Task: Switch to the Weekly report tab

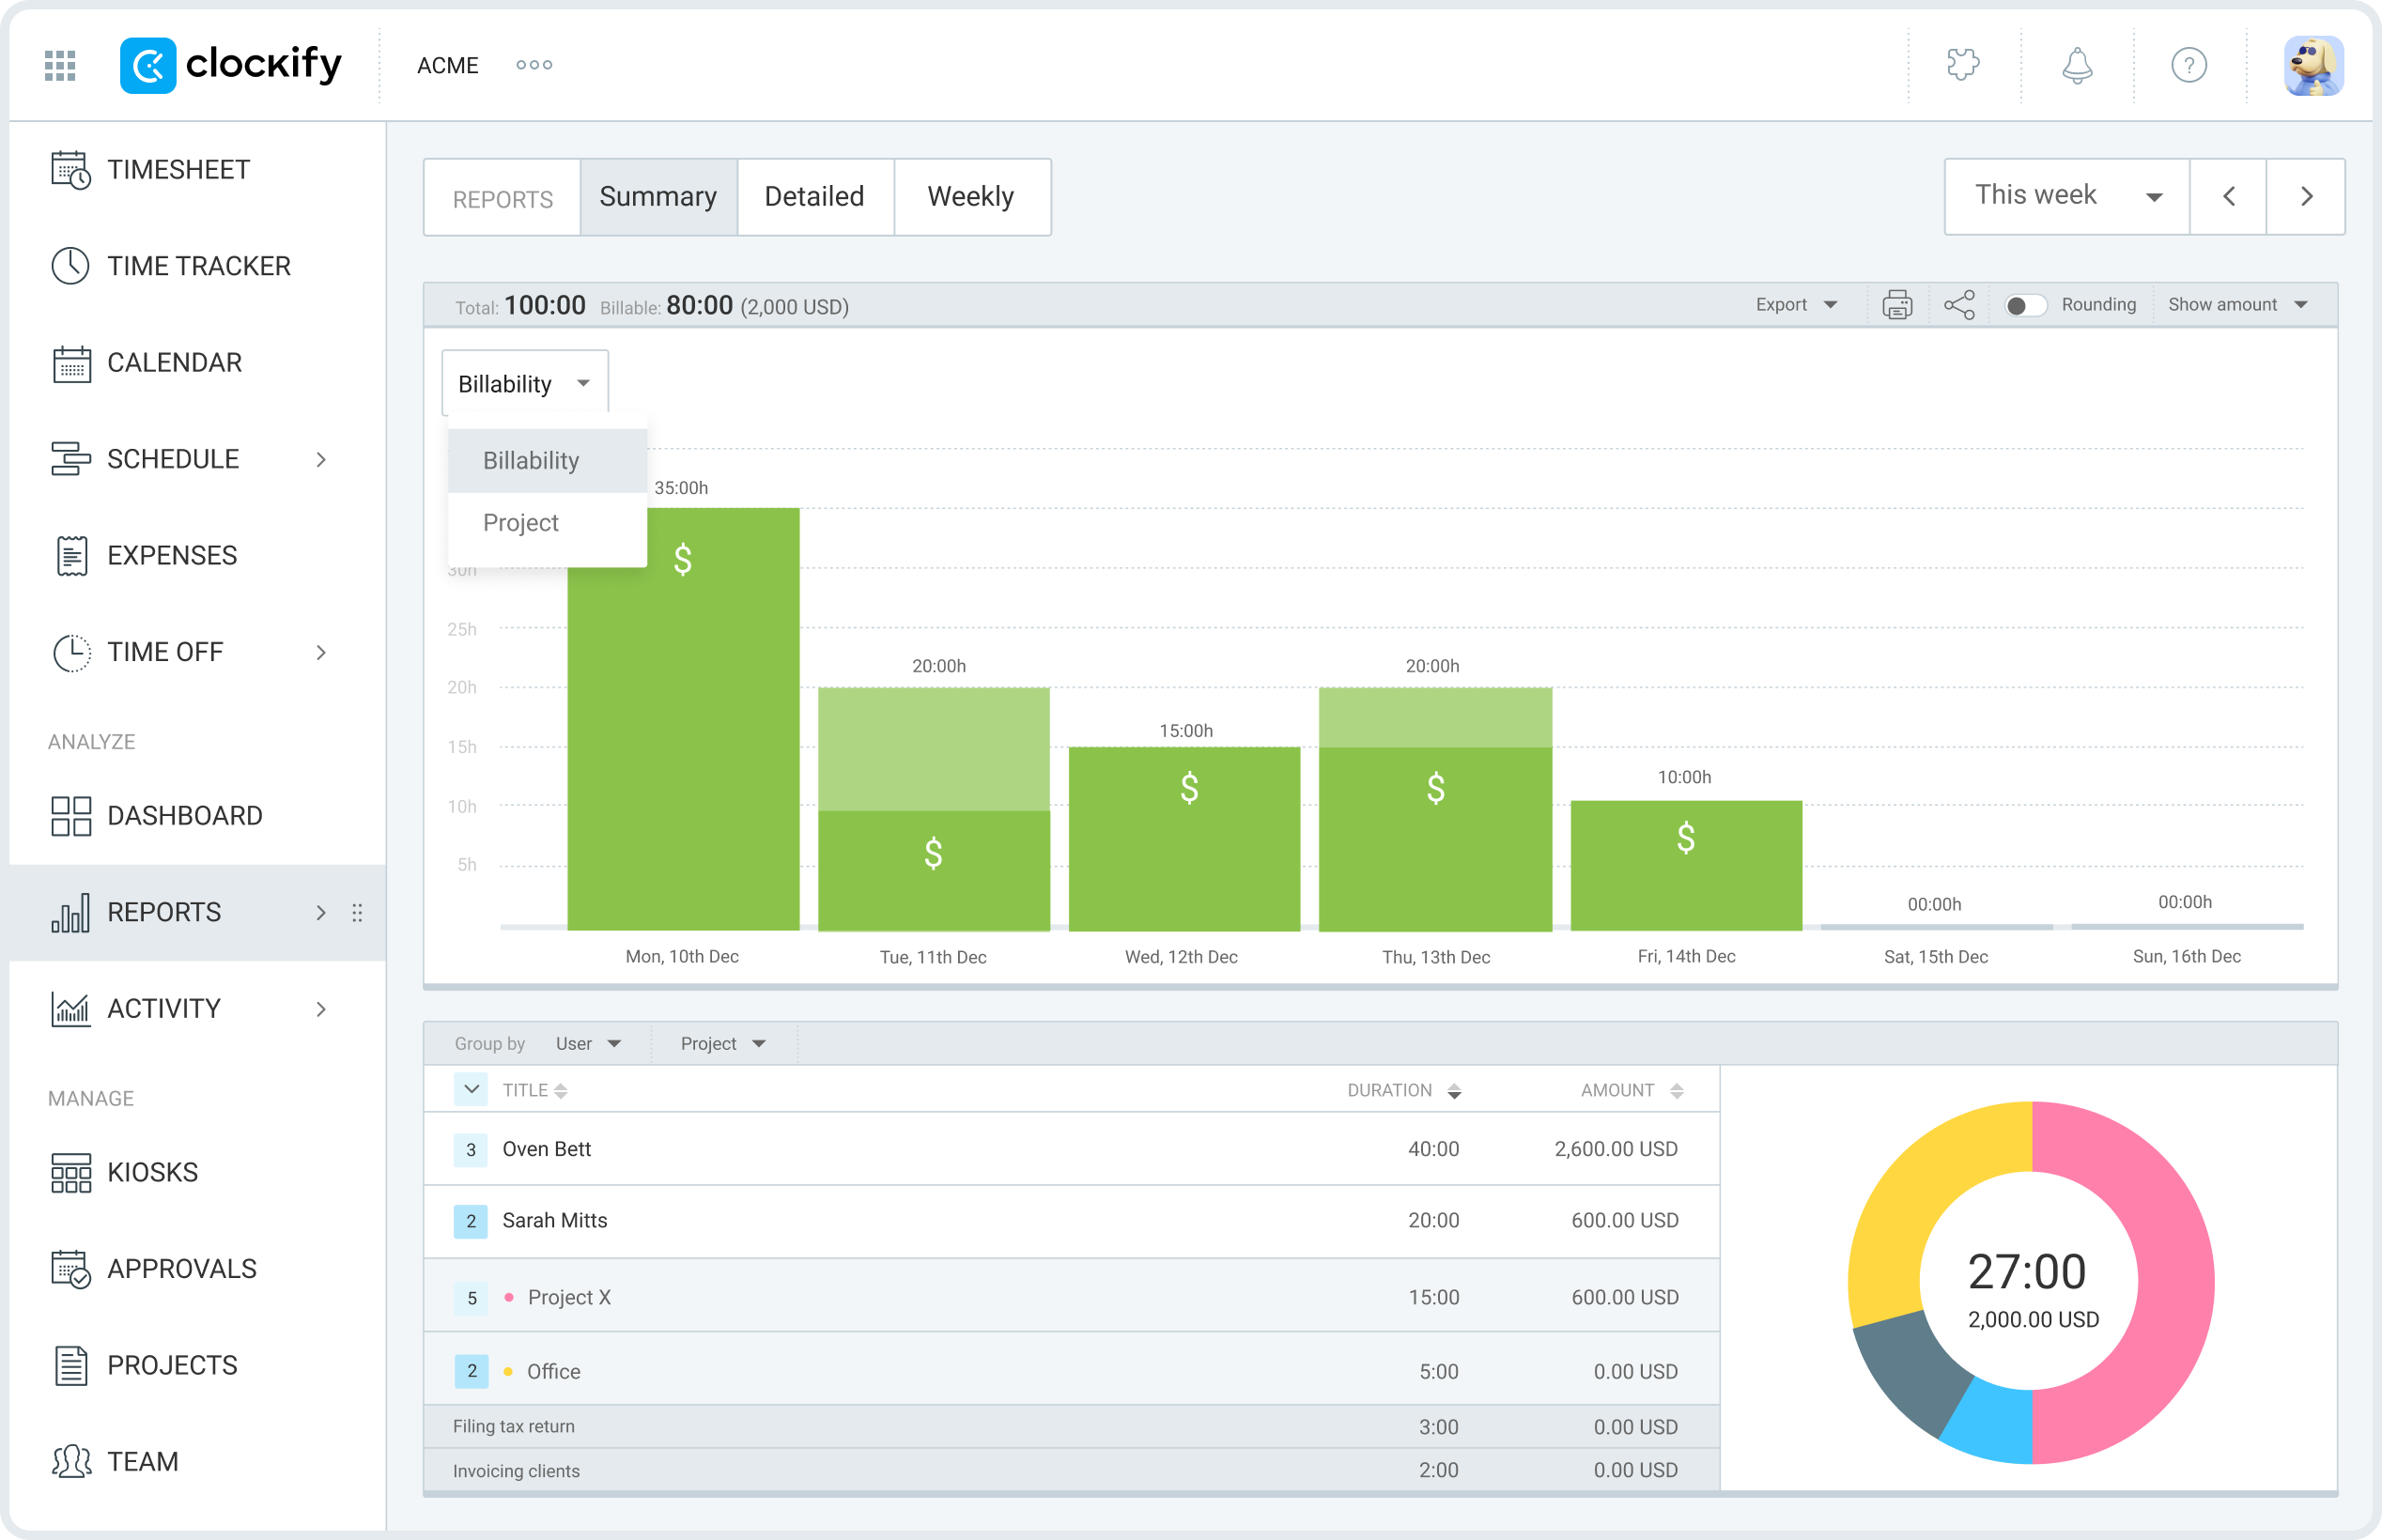Action: pyautogui.click(x=971, y=196)
